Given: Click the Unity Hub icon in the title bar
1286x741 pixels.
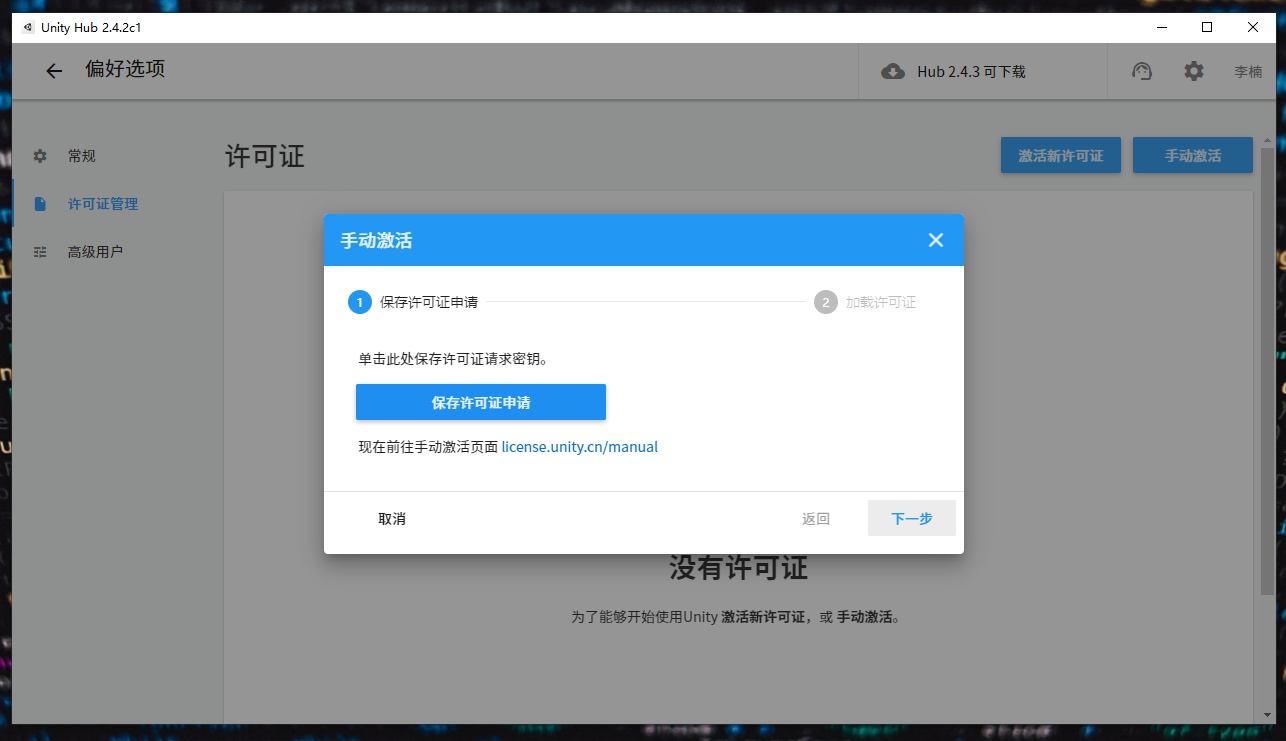Looking at the screenshot, I should [28, 28].
